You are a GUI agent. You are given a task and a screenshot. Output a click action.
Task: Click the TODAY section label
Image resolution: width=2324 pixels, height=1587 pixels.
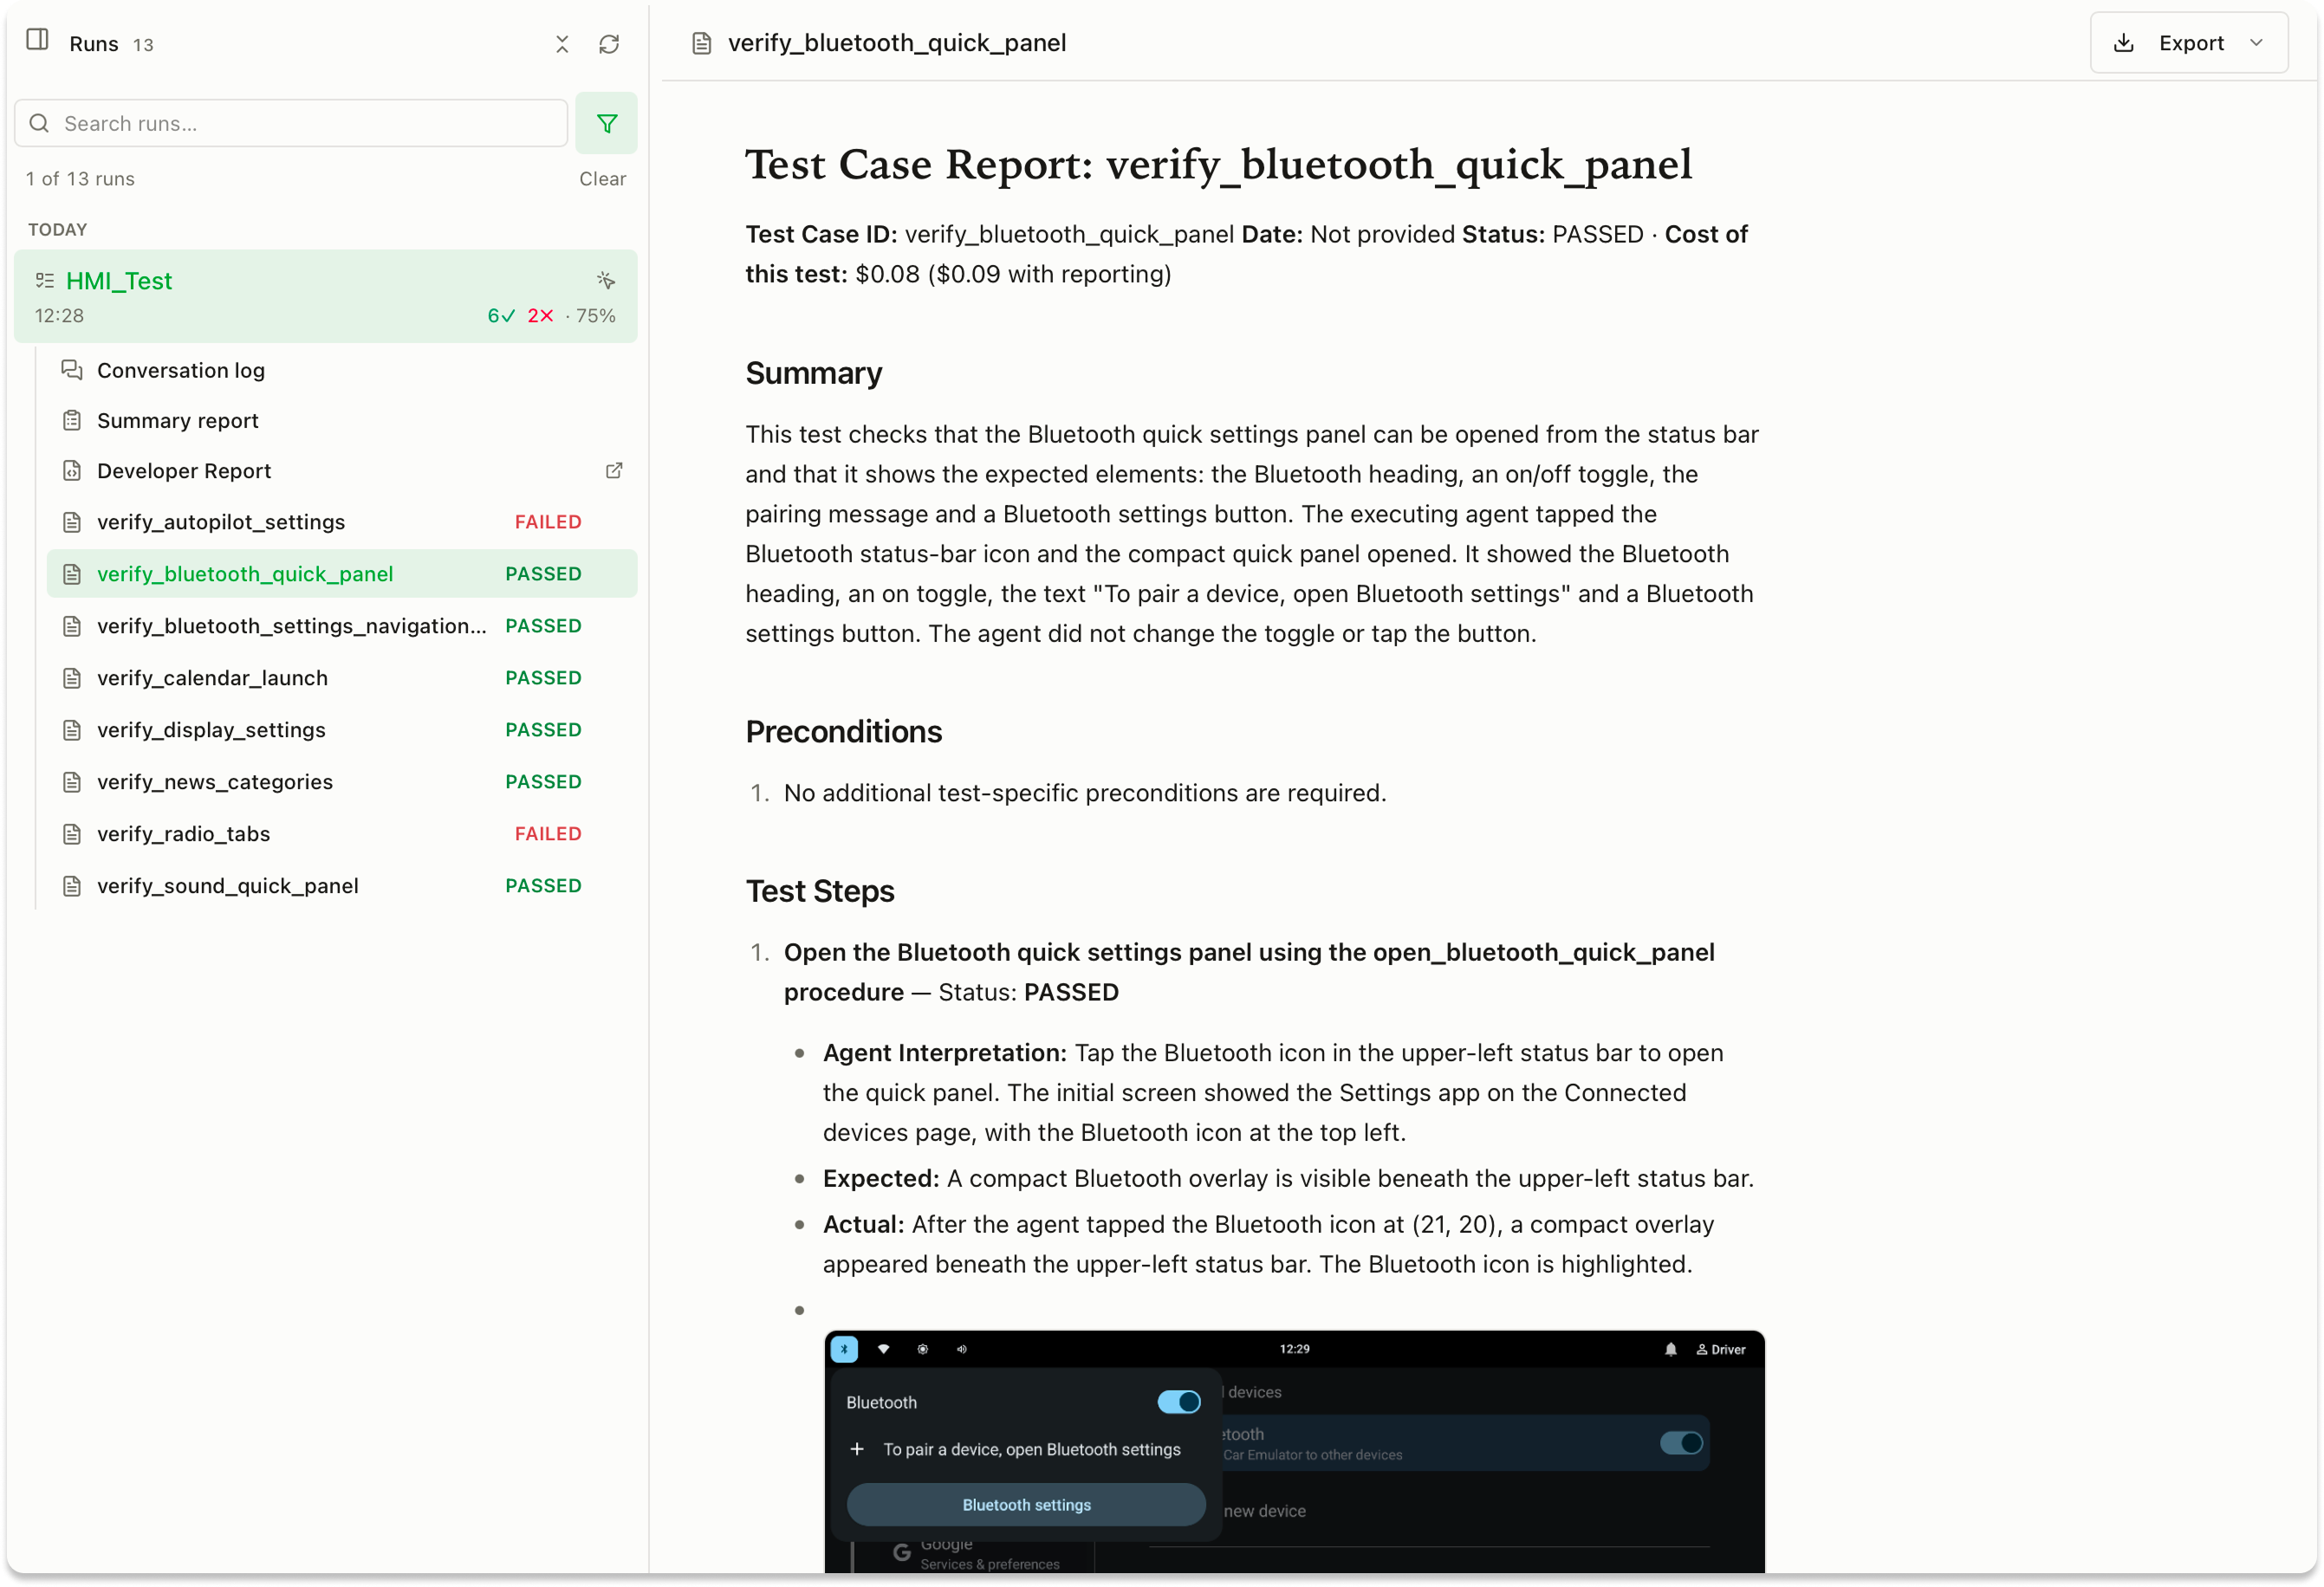pyautogui.click(x=57, y=229)
